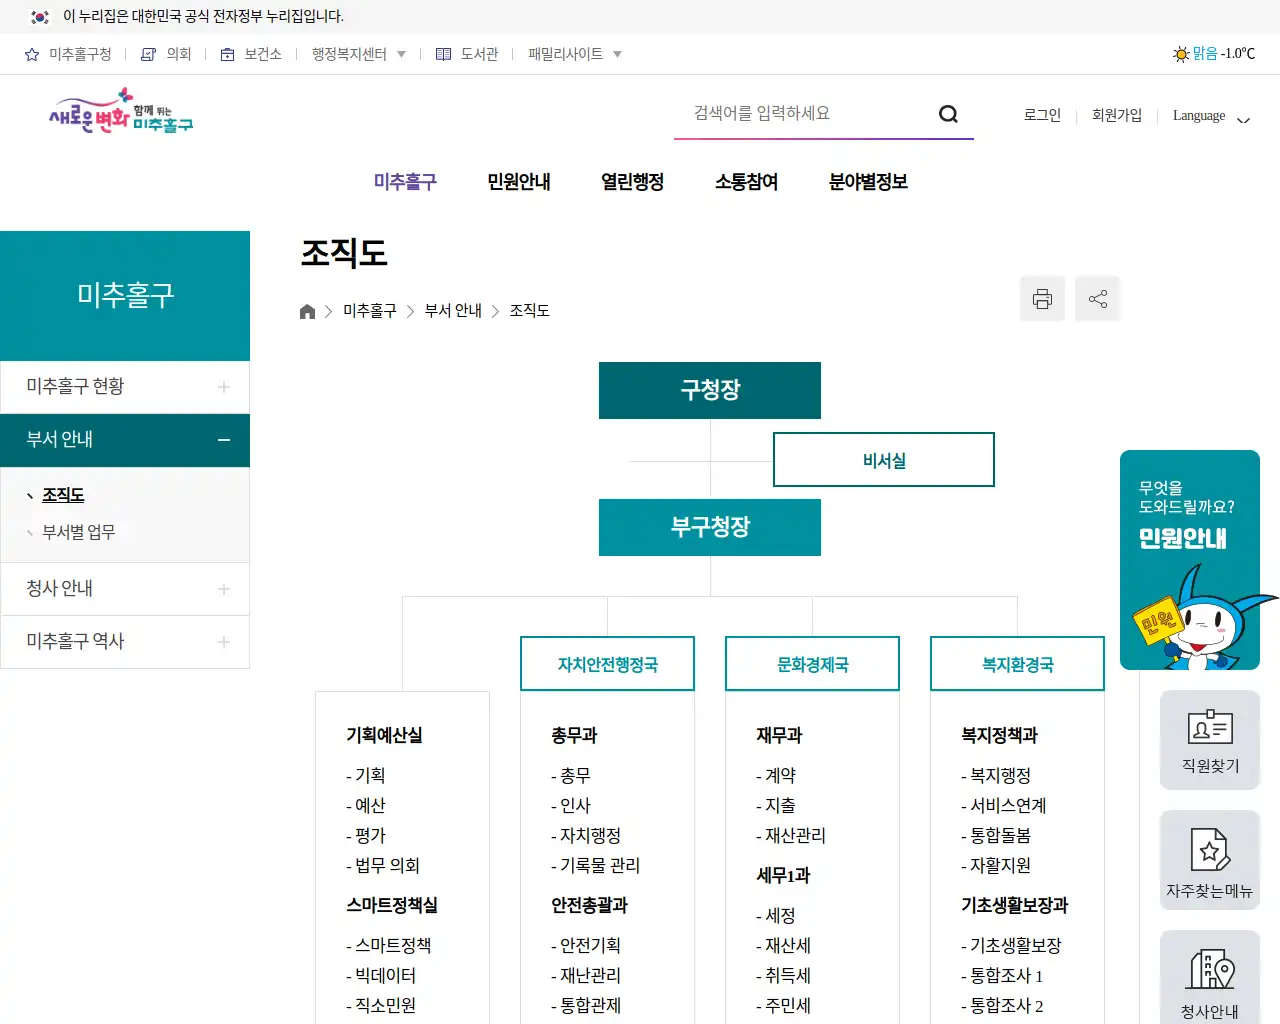
Task: Click the 의회 council icon
Action: point(148,54)
